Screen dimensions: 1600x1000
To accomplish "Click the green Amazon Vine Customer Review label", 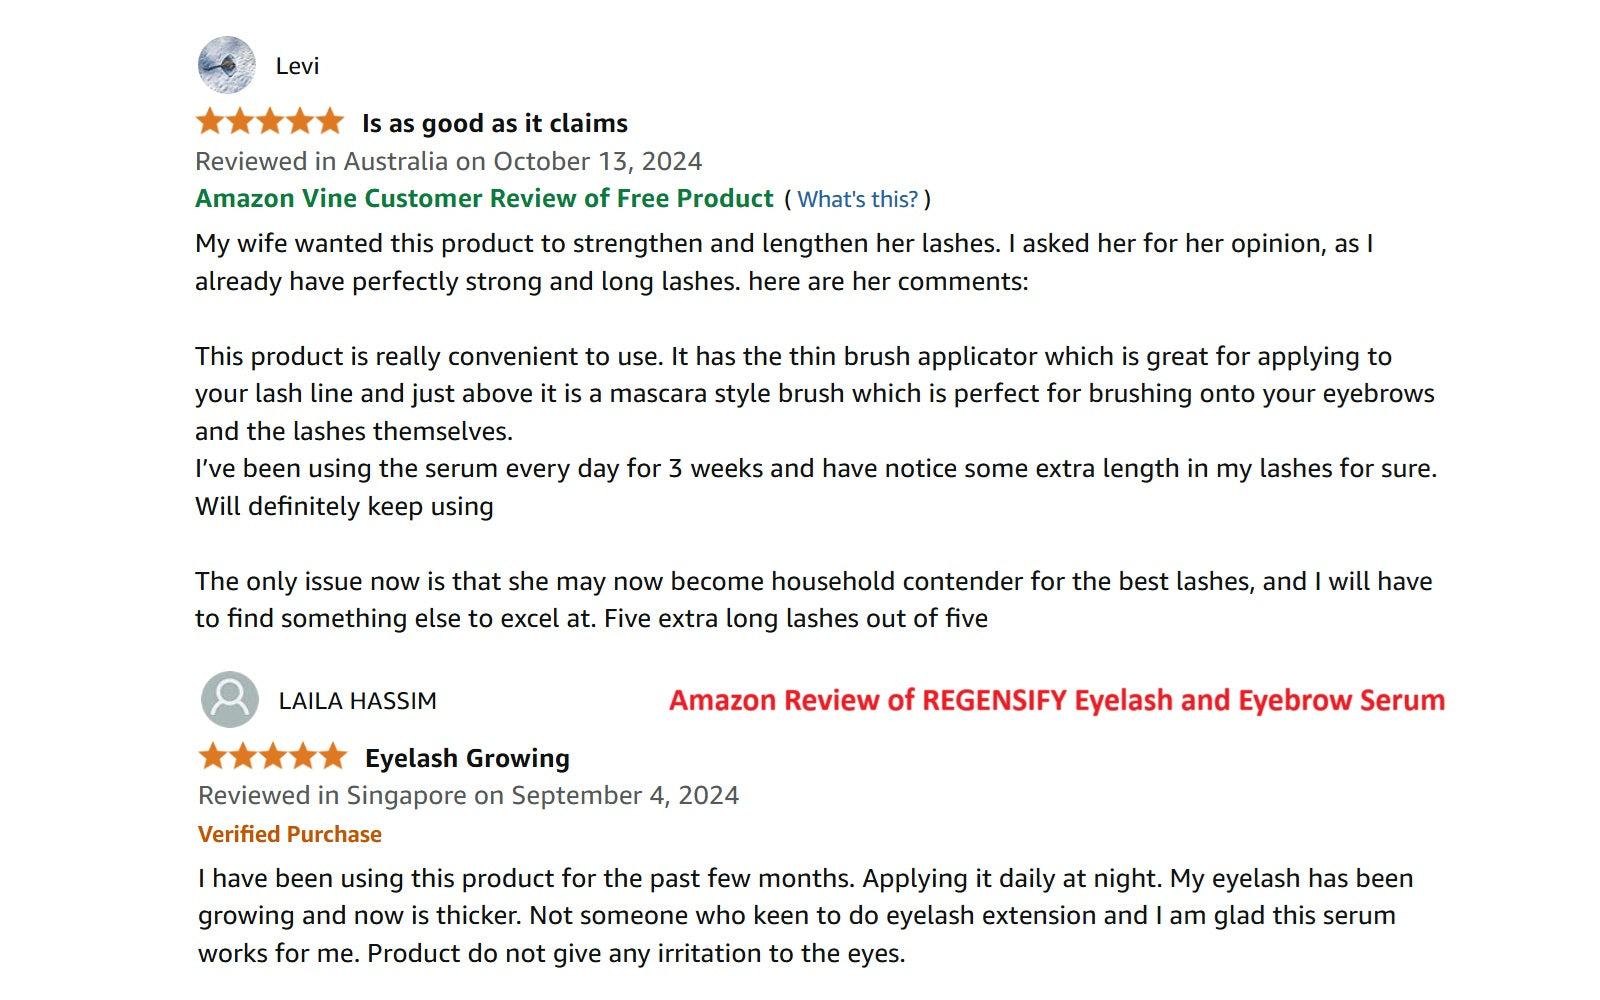I will (484, 198).
